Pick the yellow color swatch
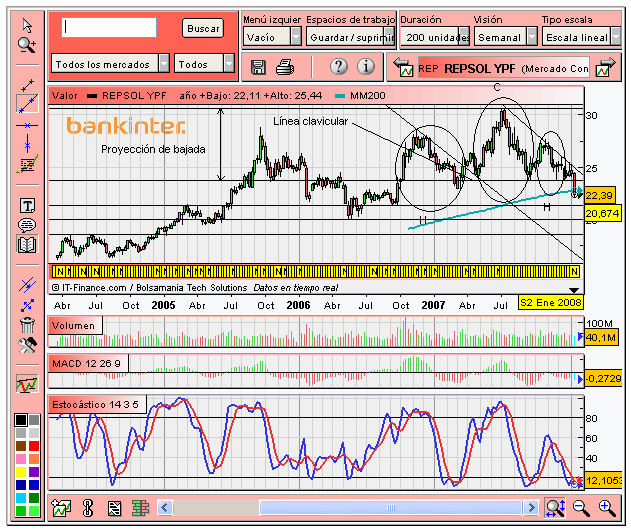 coord(21,471)
